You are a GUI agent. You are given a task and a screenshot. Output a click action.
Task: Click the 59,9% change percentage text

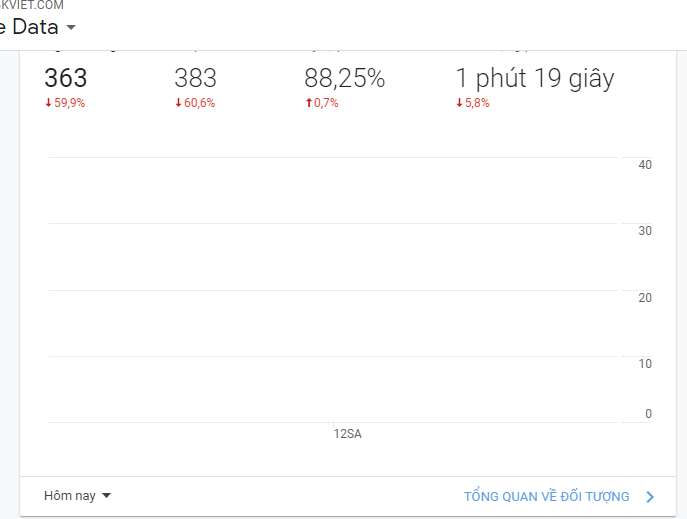pos(70,103)
